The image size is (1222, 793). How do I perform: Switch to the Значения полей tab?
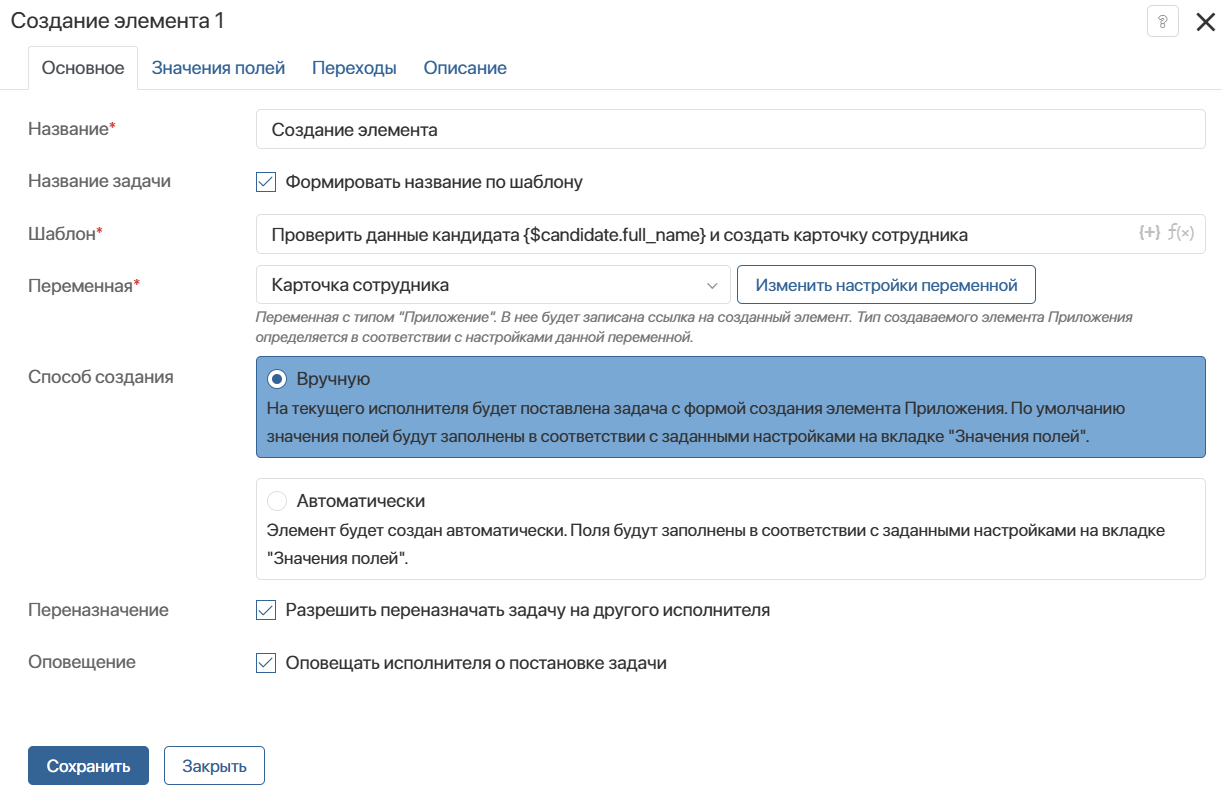click(218, 68)
